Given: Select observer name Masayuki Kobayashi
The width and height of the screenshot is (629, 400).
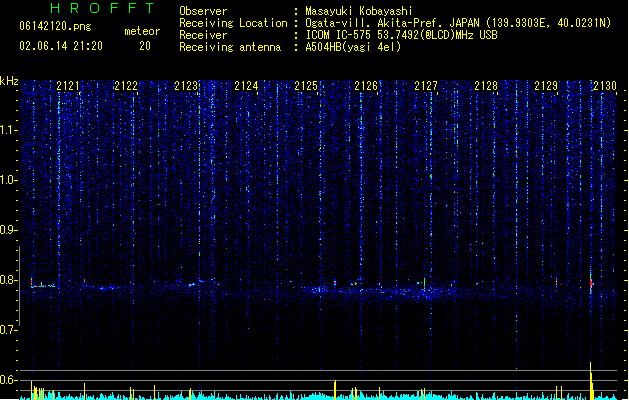Looking at the screenshot, I should point(359,11).
